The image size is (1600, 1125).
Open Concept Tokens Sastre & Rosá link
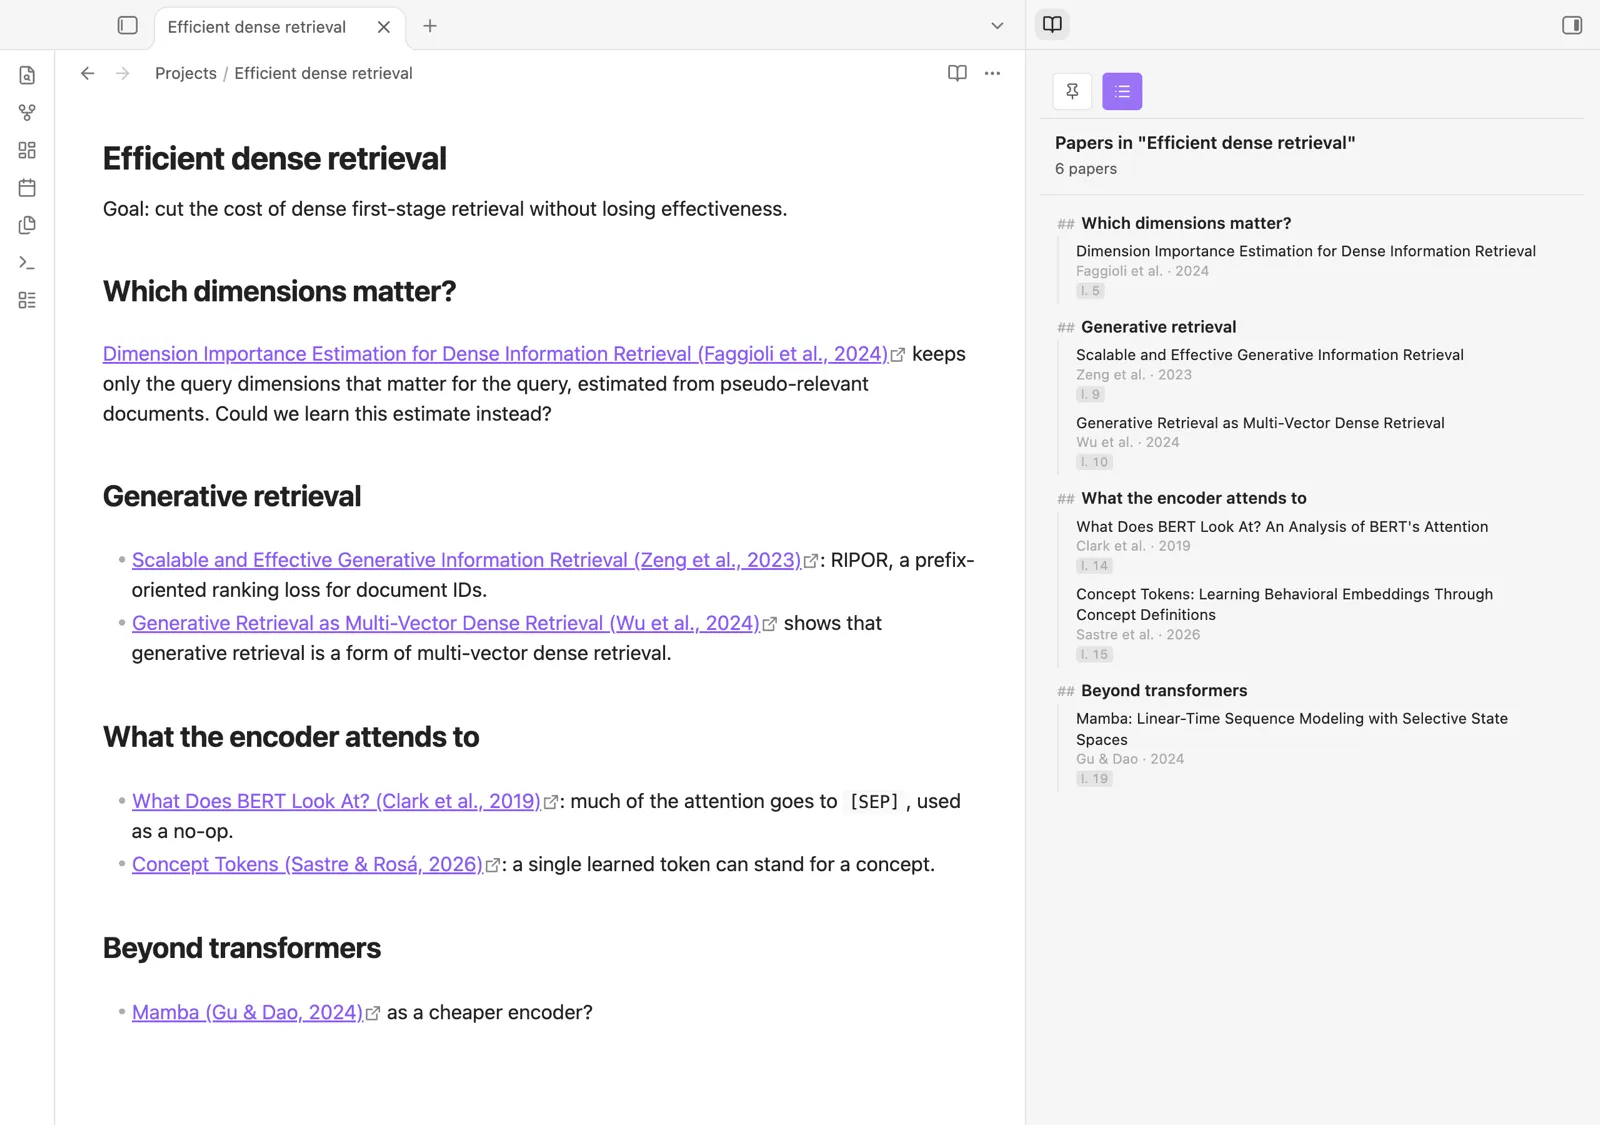[x=307, y=864]
